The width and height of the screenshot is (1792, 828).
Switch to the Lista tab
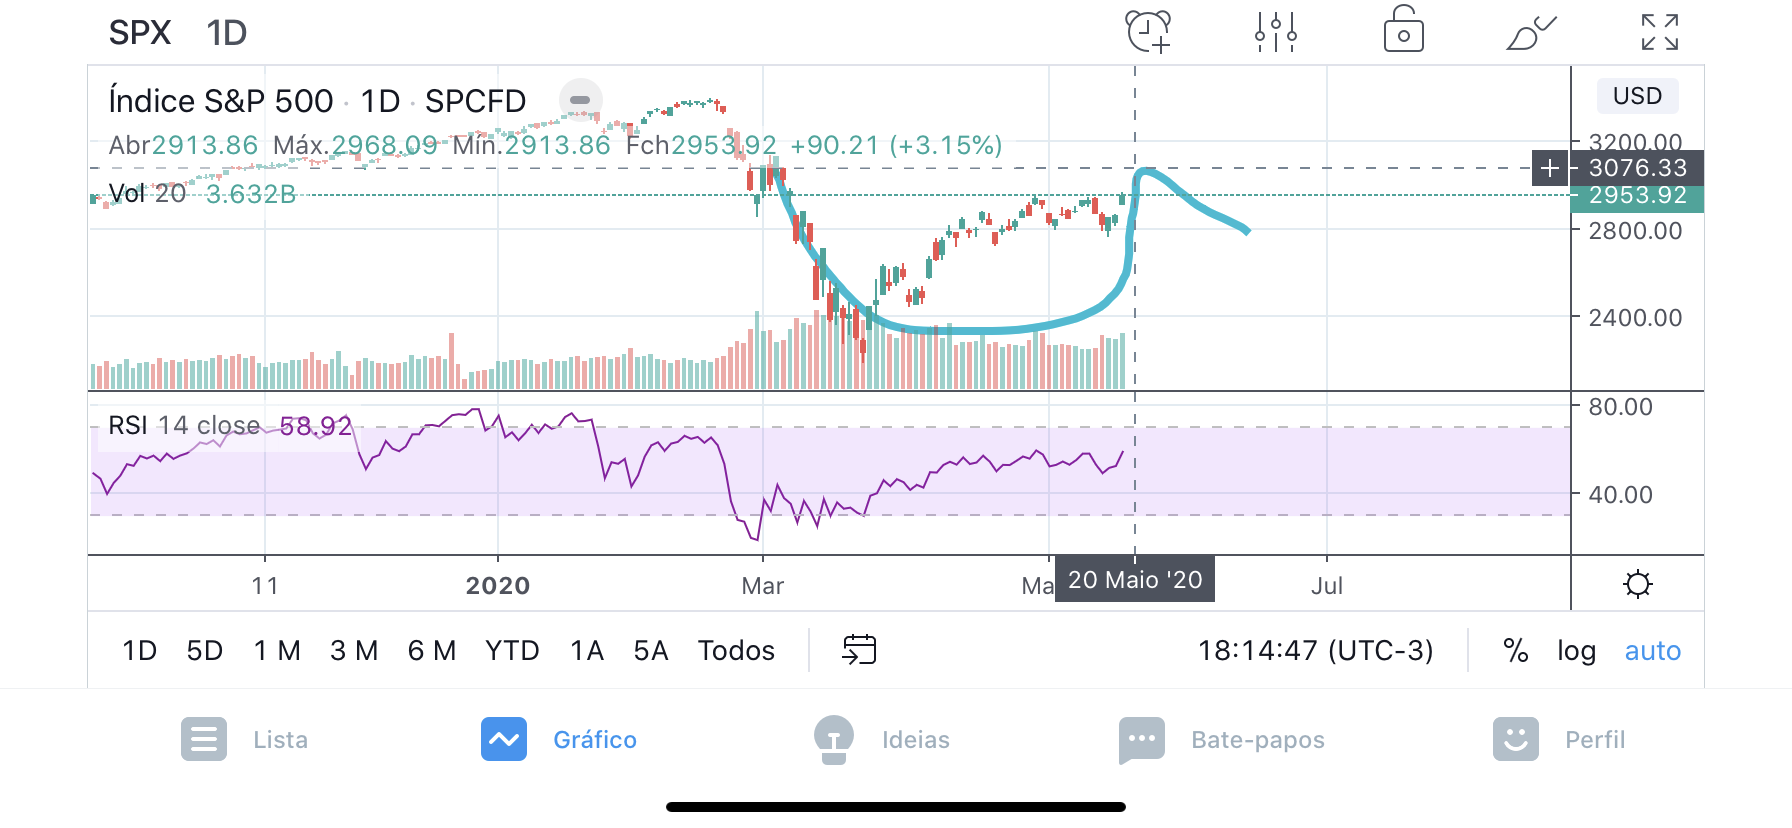245,740
